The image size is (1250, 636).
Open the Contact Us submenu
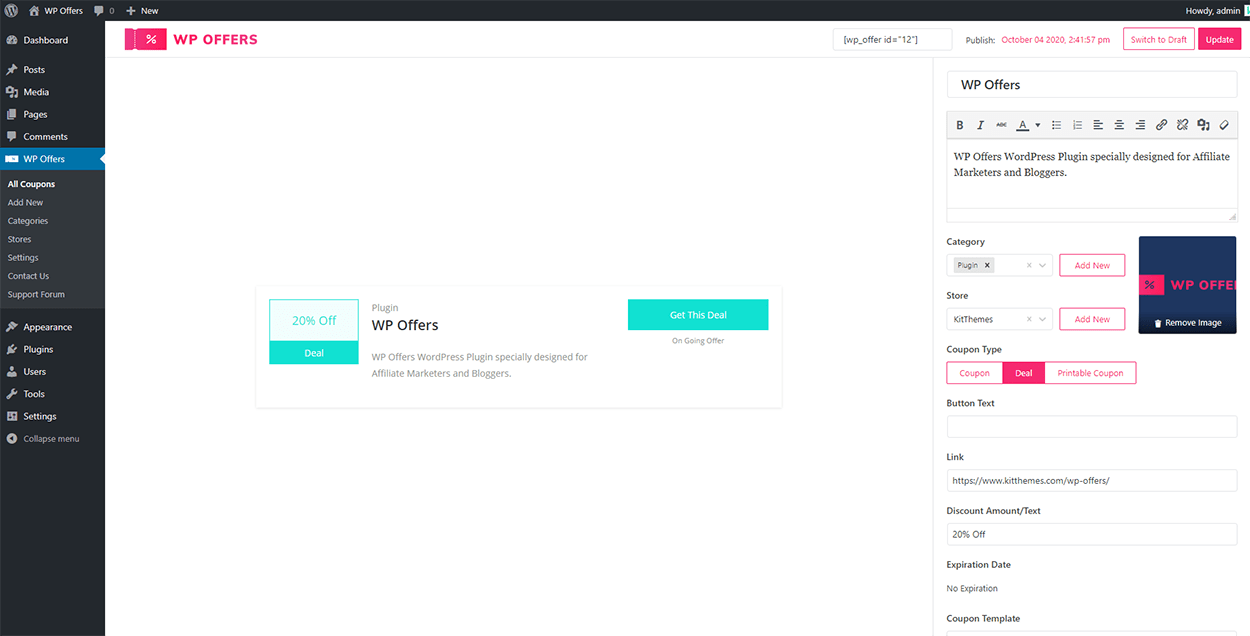point(28,276)
